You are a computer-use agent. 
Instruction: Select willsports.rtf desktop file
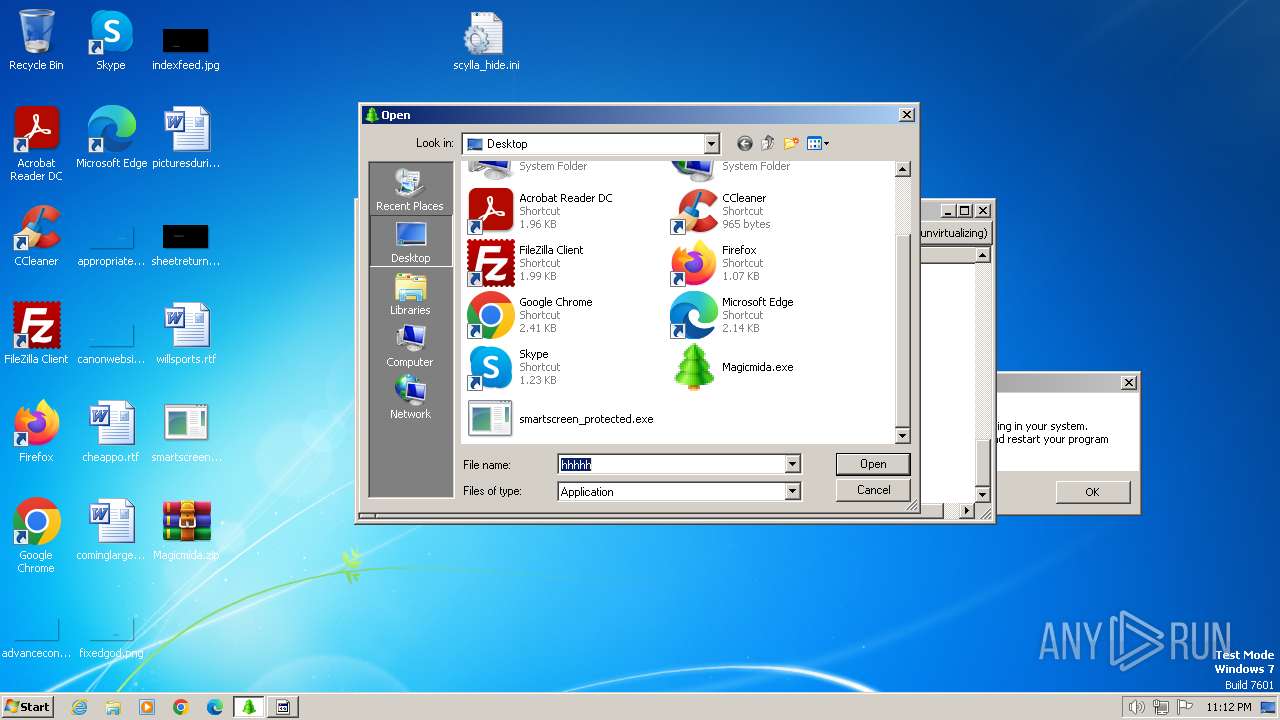click(186, 334)
